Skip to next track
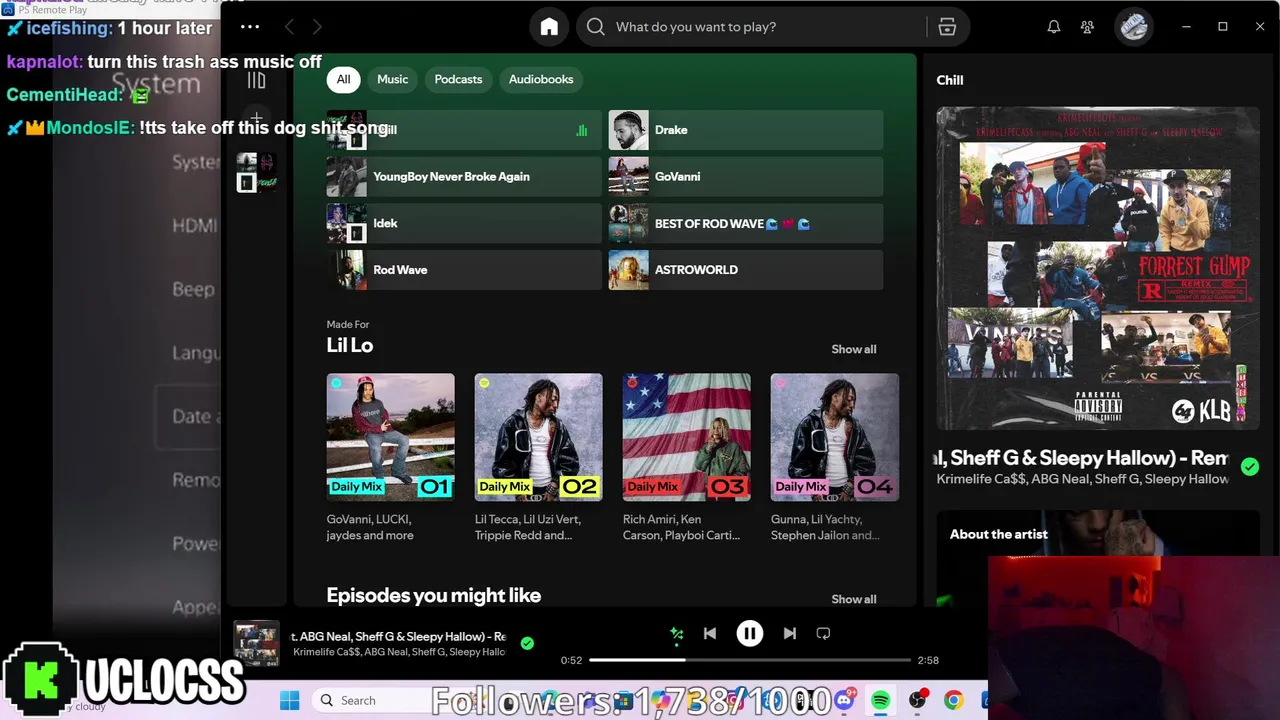The width and height of the screenshot is (1280, 720). click(x=789, y=633)
